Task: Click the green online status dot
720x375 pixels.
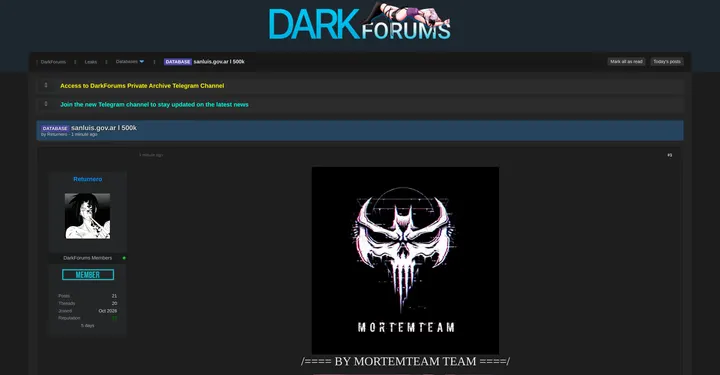Action: click(124, 258)
